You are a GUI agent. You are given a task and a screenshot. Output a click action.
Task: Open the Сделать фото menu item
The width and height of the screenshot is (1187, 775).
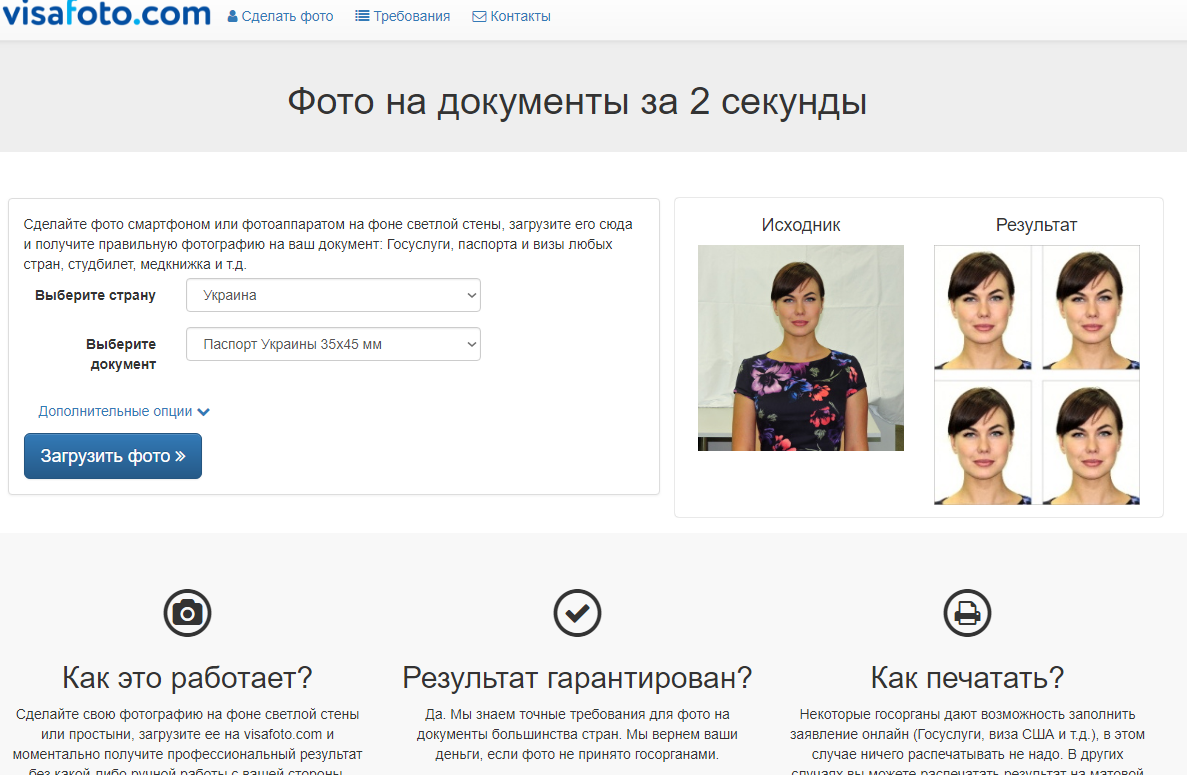click(288, 17)
